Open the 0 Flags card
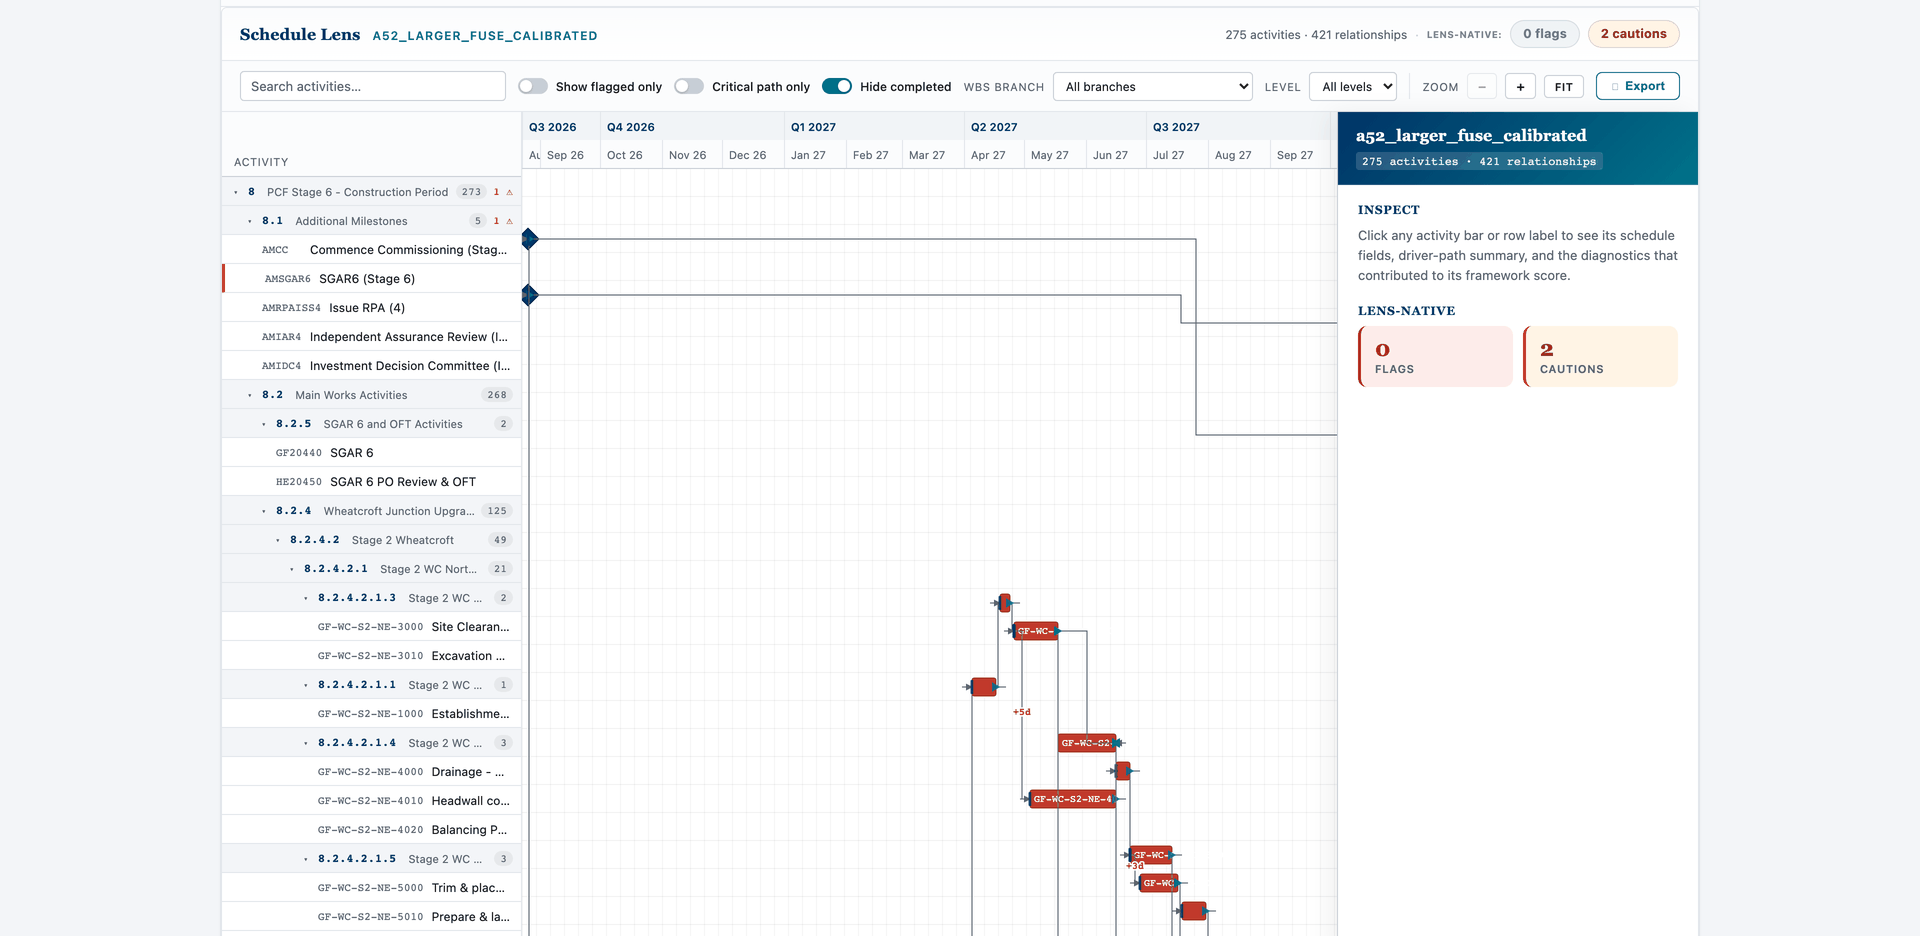1920x936 pixels. (x=1435, y=356)
